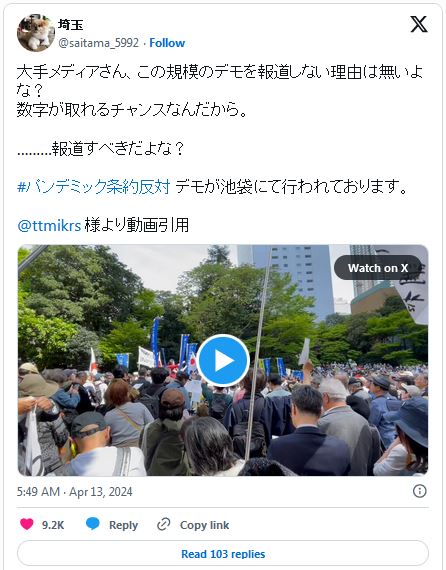Open the 5:49 AM Apr 13, 2024 timestamp
The image size is (446, 570).
tap(75, 492)
